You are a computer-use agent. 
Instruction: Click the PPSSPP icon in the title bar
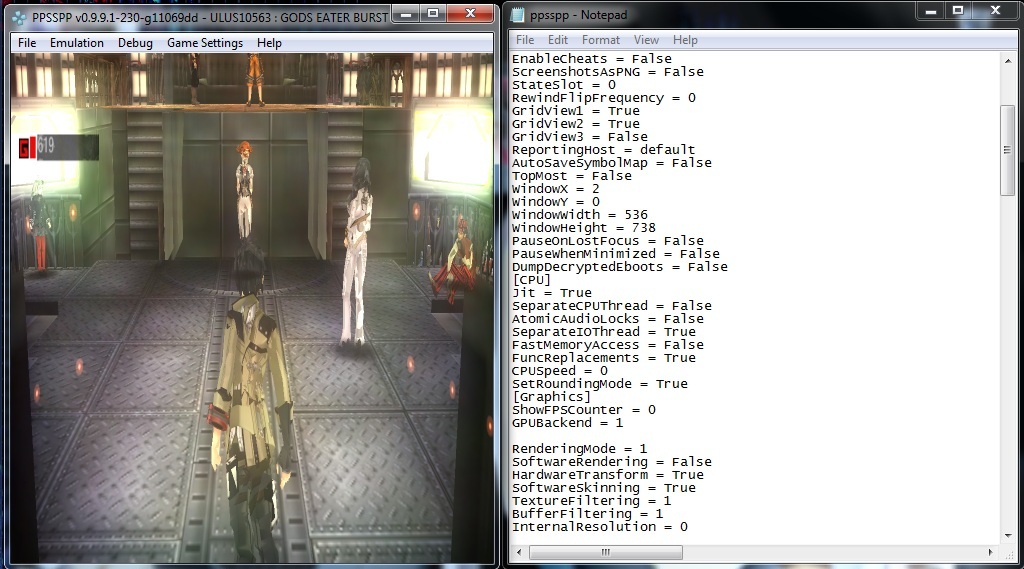pos(18,16)
